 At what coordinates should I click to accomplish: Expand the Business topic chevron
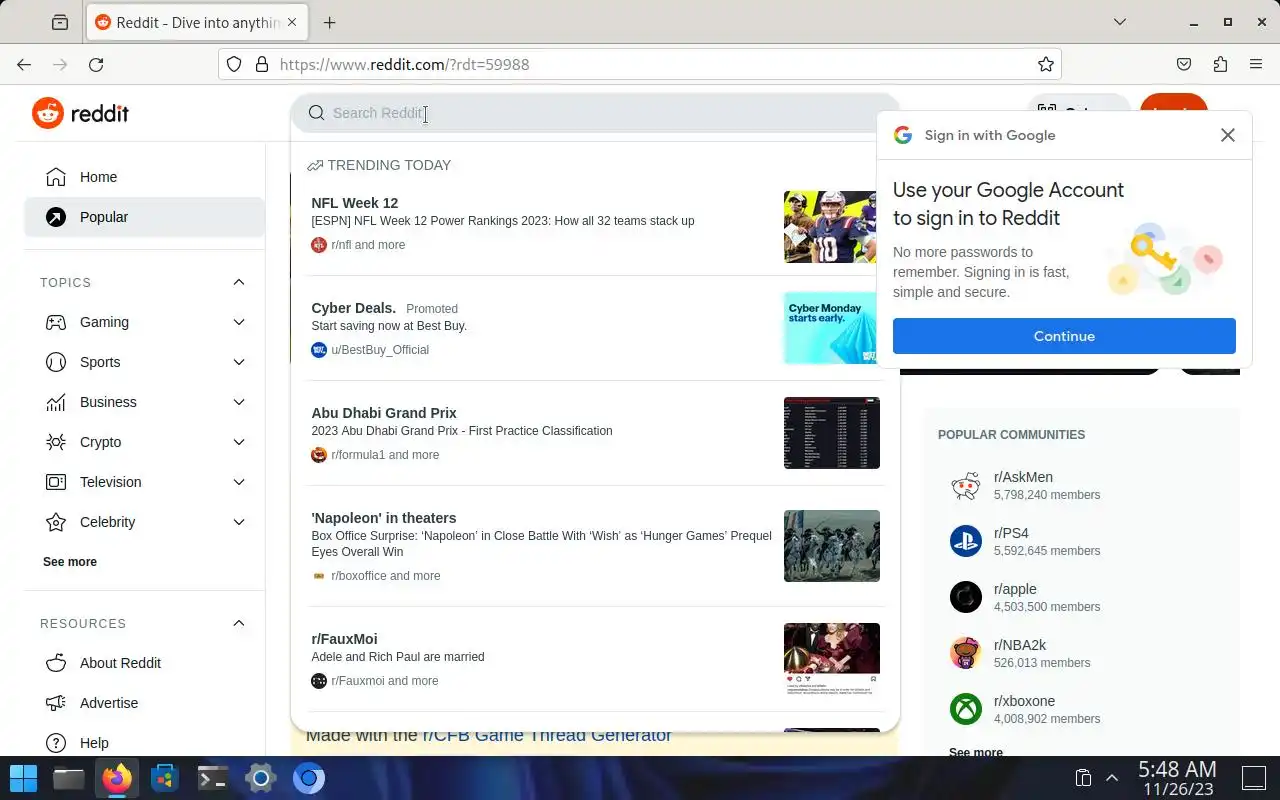[239, 402]
